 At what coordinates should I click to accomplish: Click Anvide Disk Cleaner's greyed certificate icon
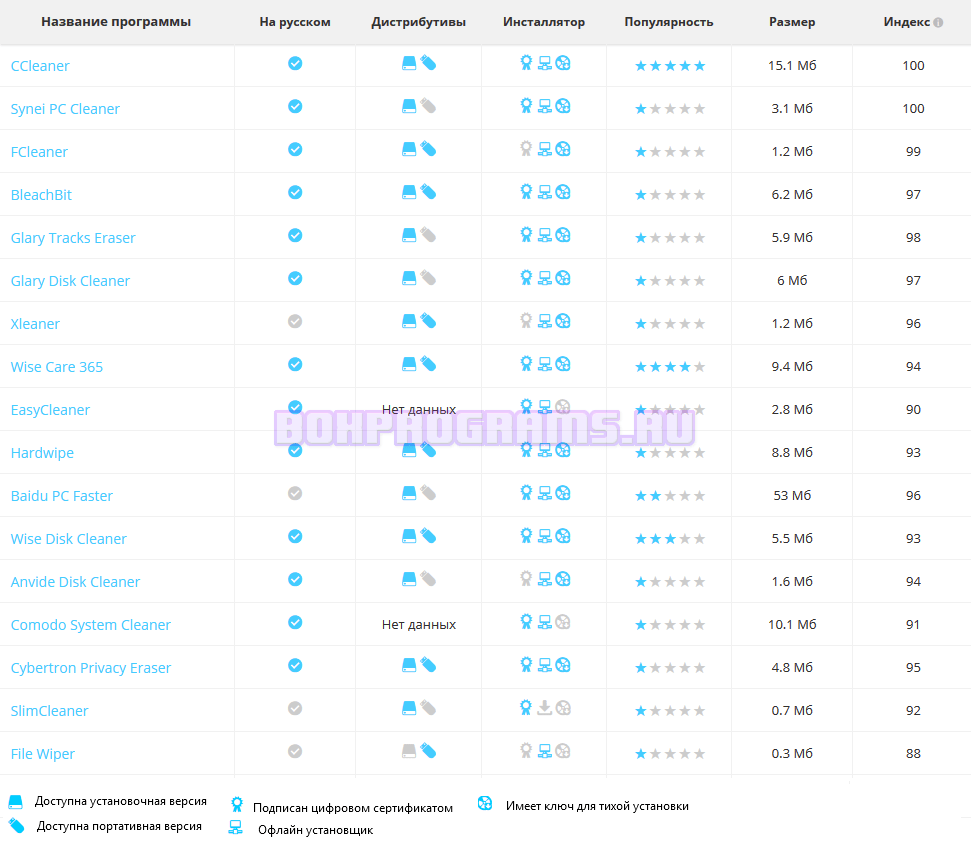[x=526, y=579]
